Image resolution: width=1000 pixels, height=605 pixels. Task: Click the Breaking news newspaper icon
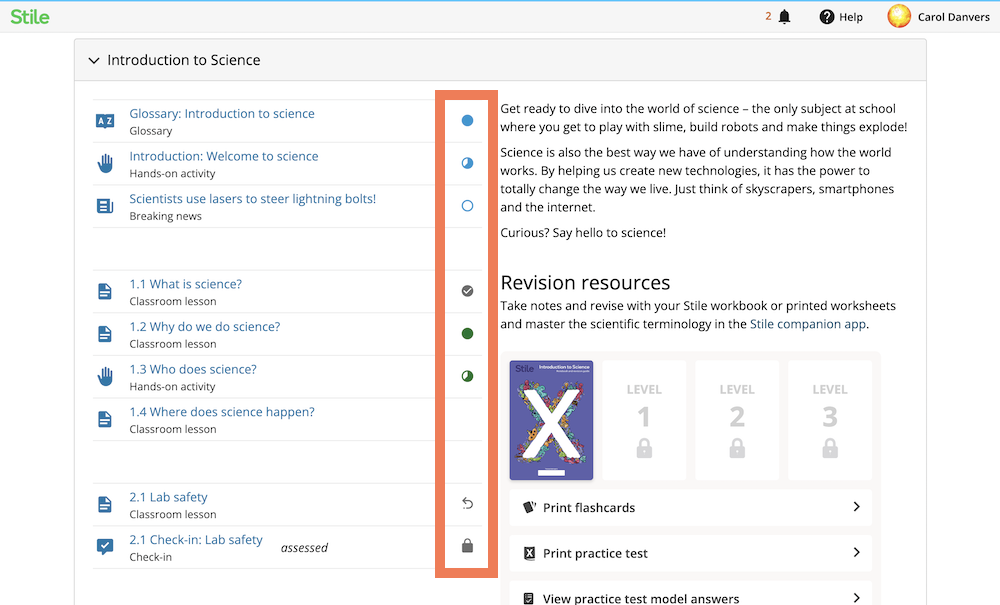point(105,206)
